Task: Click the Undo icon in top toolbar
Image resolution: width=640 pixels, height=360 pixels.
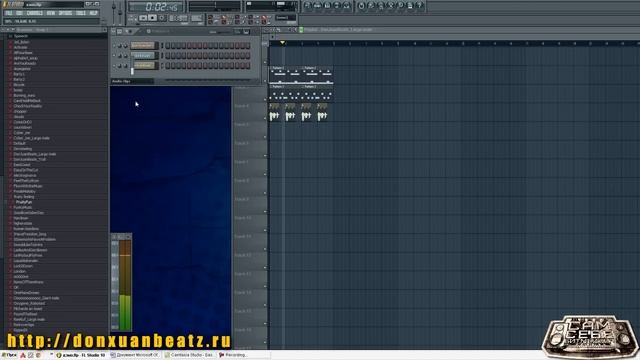Action: pyautogui.click(x=361, y=5)
